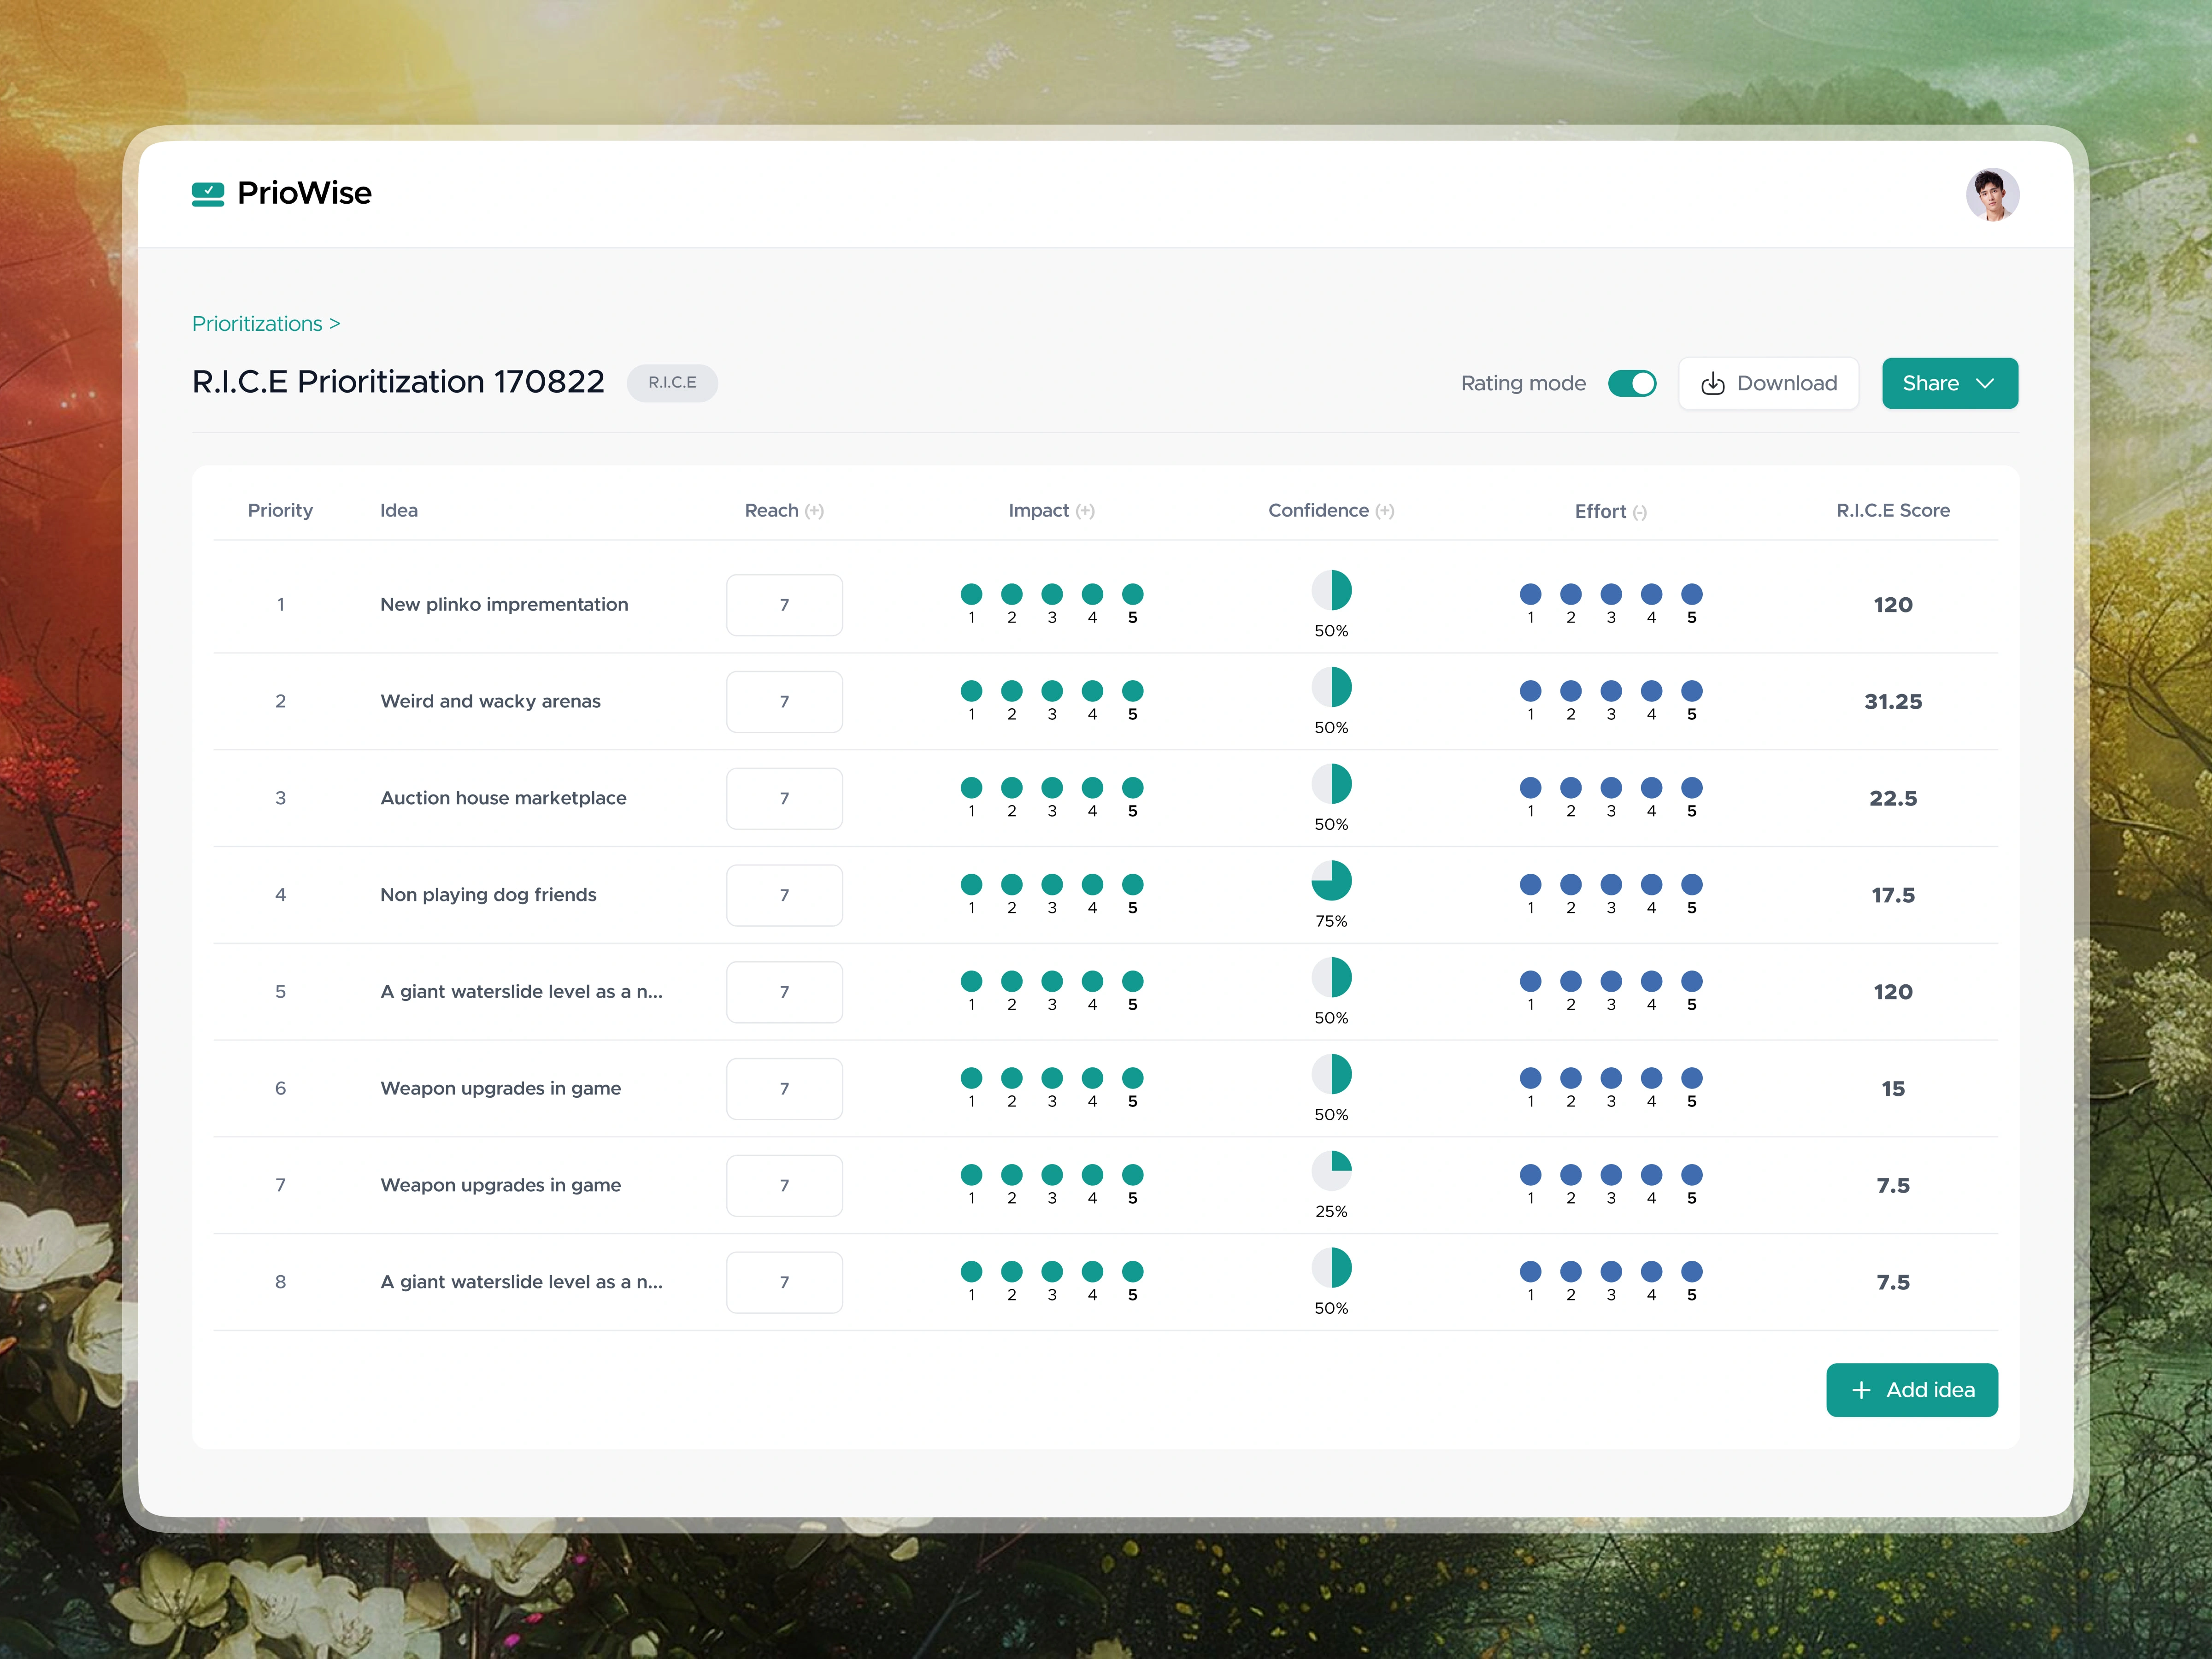This screenshot has height=1659, width=2212.
Task: Click the Add idea button
Action: 1911,1390
